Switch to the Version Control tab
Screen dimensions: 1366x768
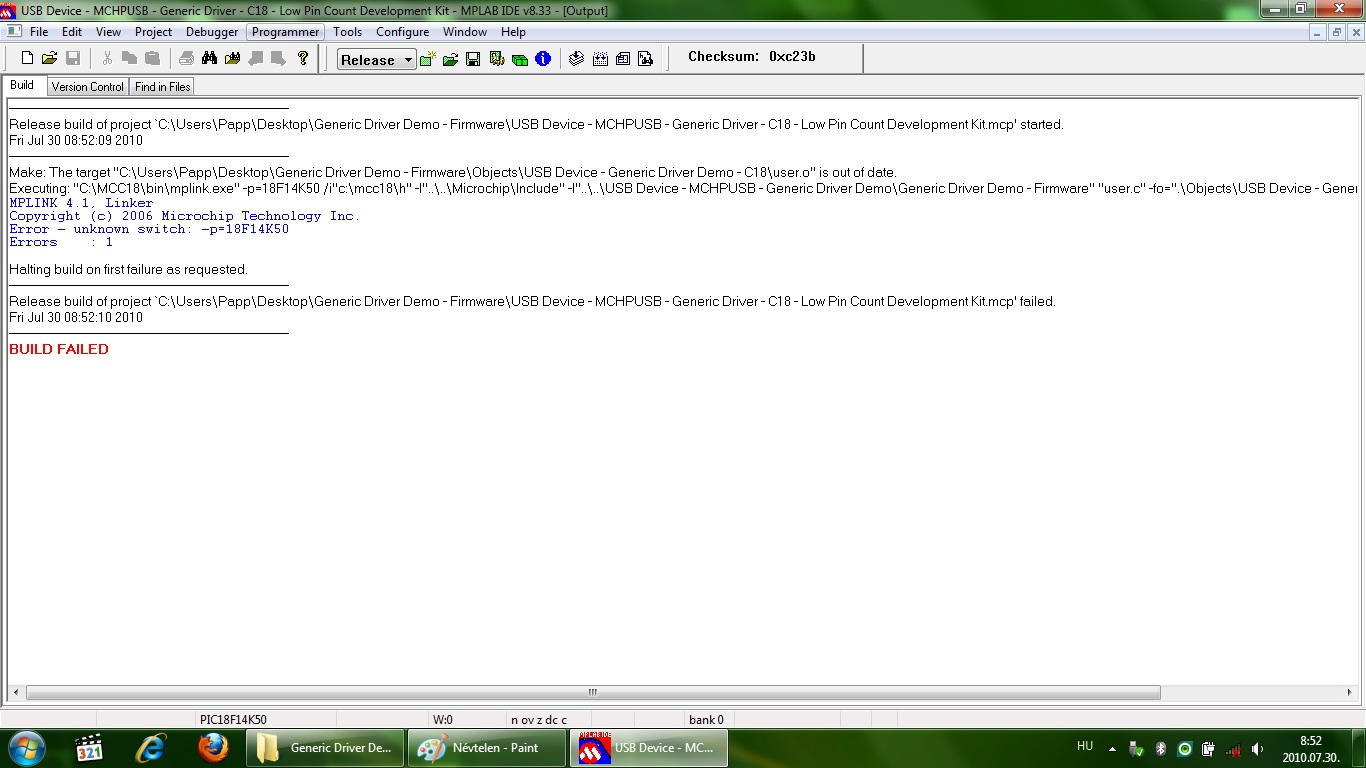pyautogui.click(x=88, y=87)
